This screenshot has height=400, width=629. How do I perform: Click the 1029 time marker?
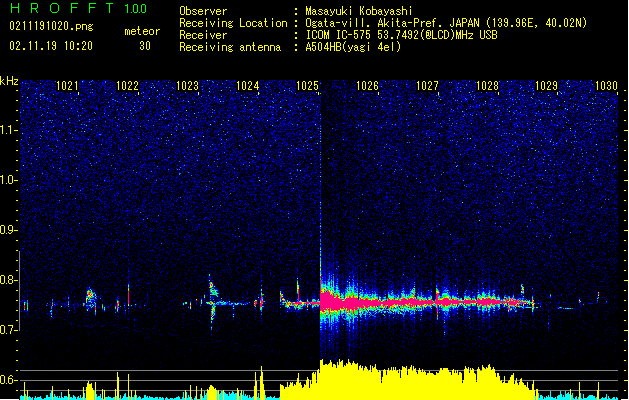click(546, 86)
